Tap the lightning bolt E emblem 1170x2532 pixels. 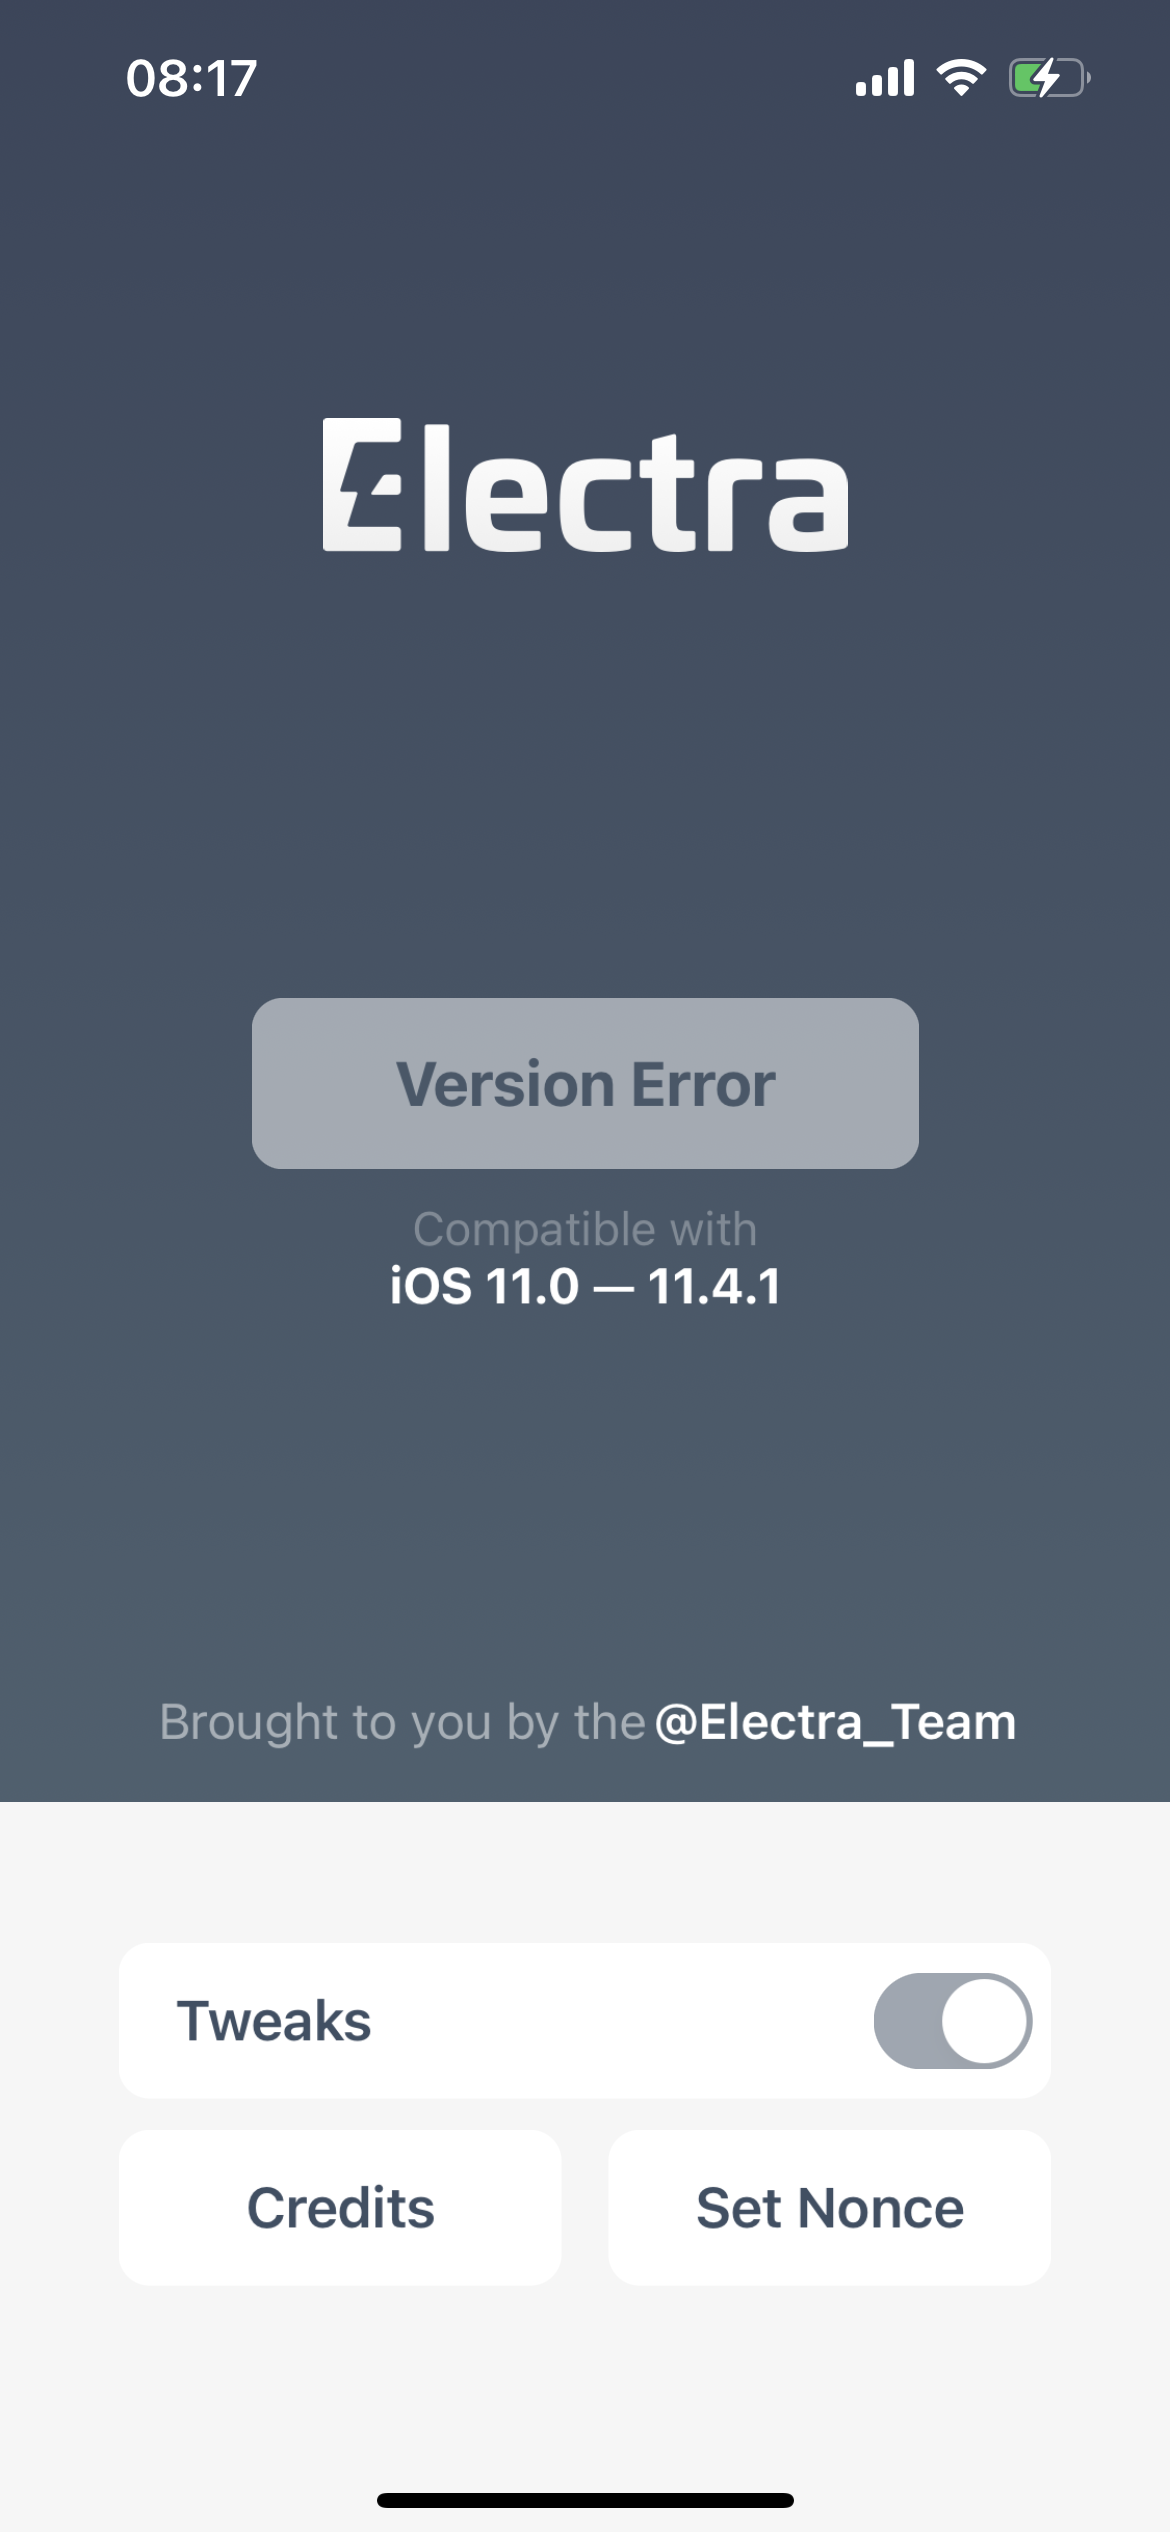[362, 485]
